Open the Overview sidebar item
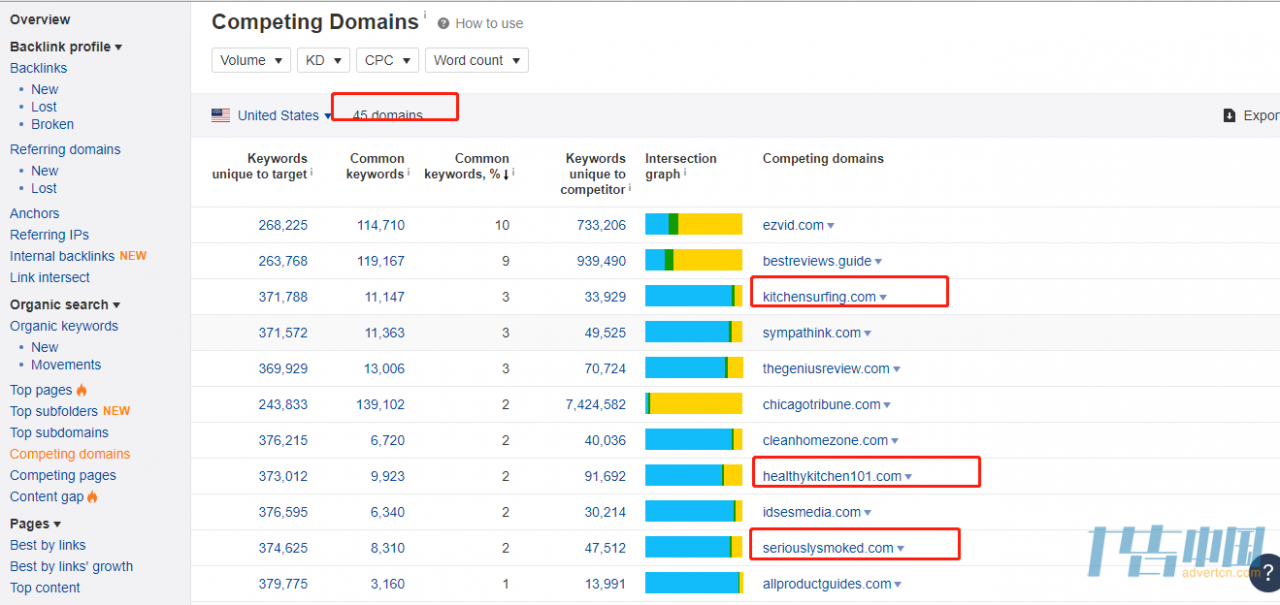This screenshot has width=1280, height=605. click(x=40, y=19)
